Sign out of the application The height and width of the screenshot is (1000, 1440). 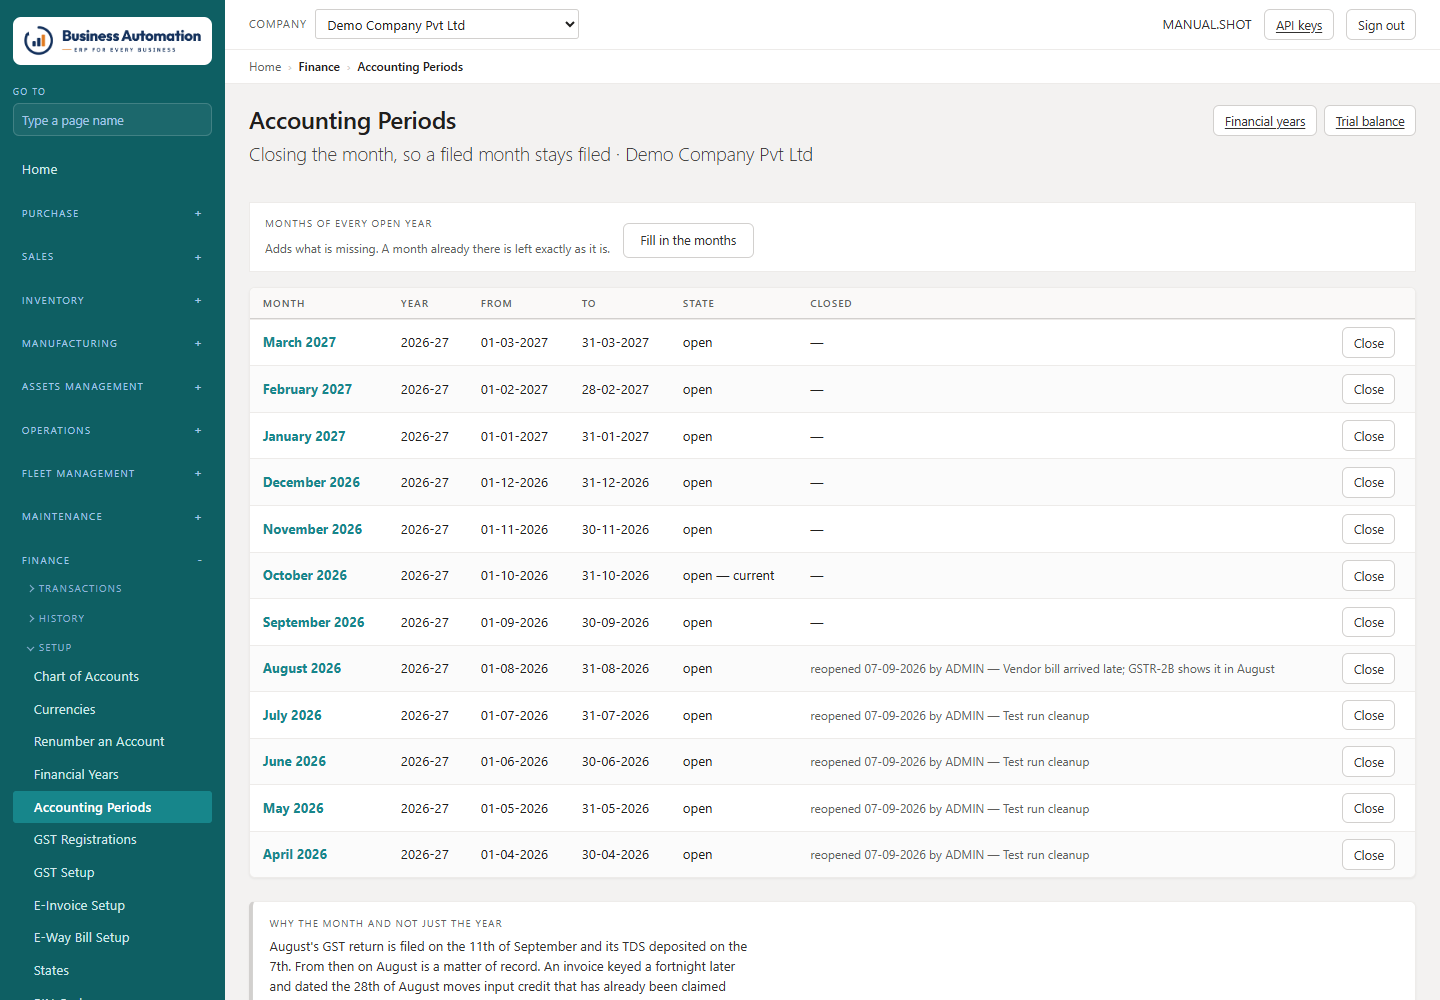pos(1381,25)
